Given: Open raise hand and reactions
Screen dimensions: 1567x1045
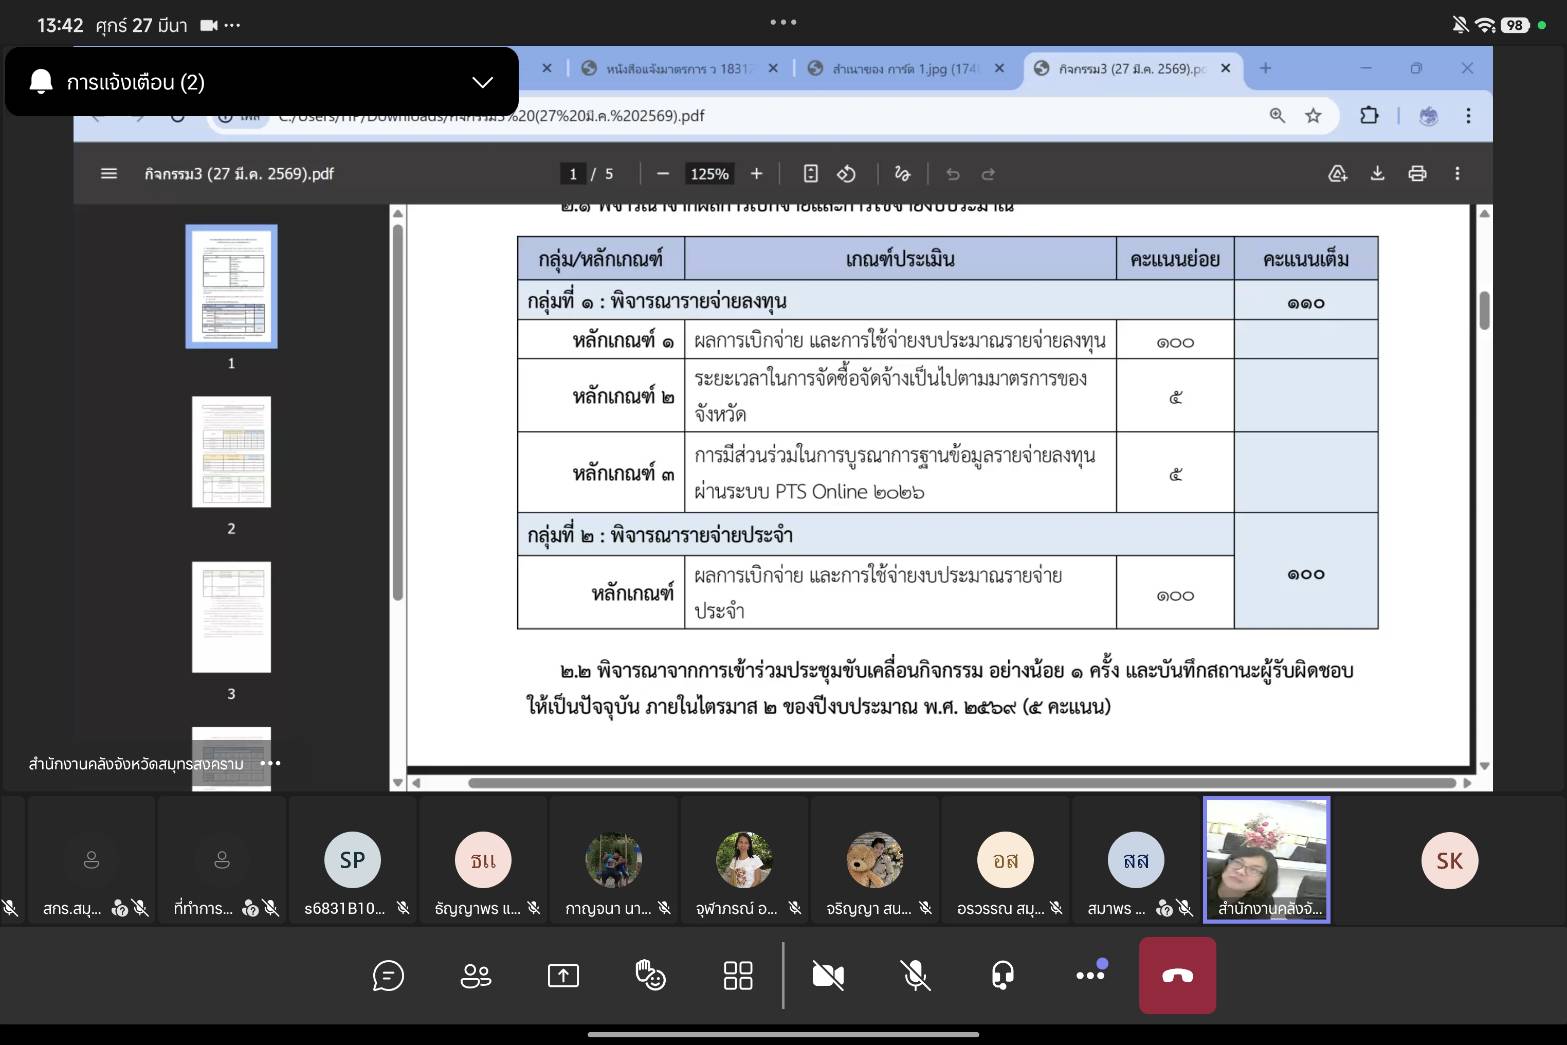Looking at the screenshot, I should click(x=650, y=975).
